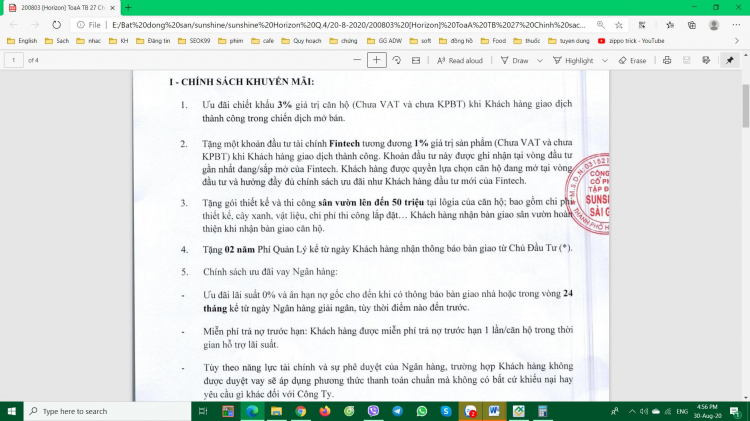Open Skype from the taskbar
The height and width of the screenshot is (421, 750).
(446, 411)
